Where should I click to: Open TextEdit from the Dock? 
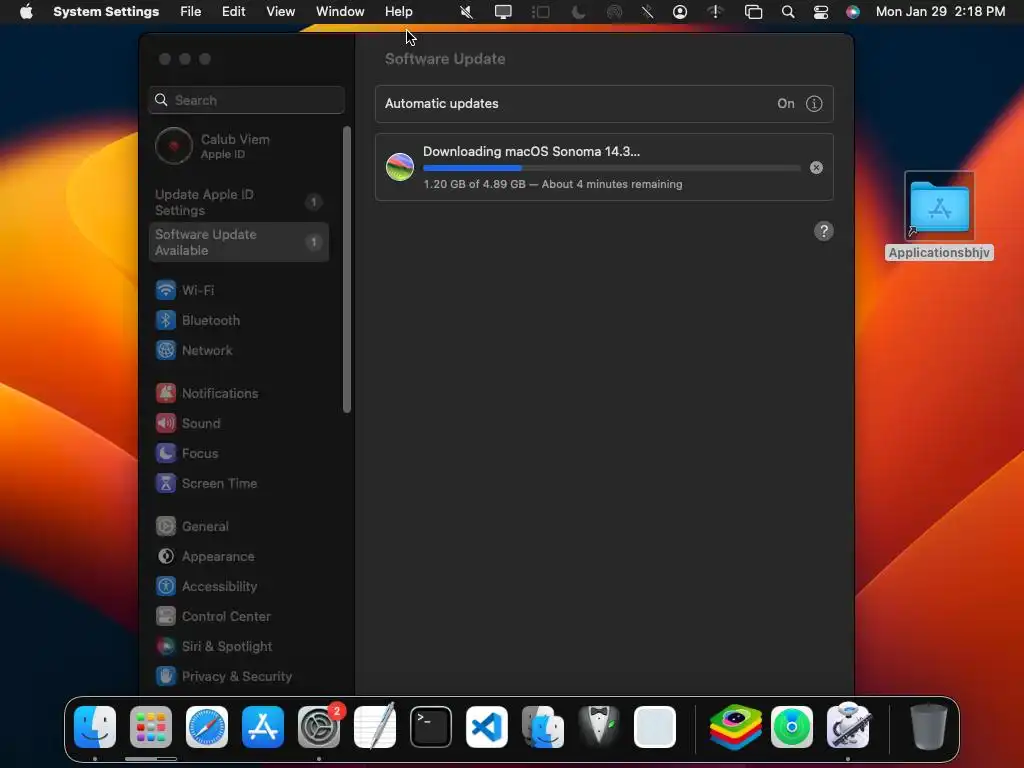[375, 727]
